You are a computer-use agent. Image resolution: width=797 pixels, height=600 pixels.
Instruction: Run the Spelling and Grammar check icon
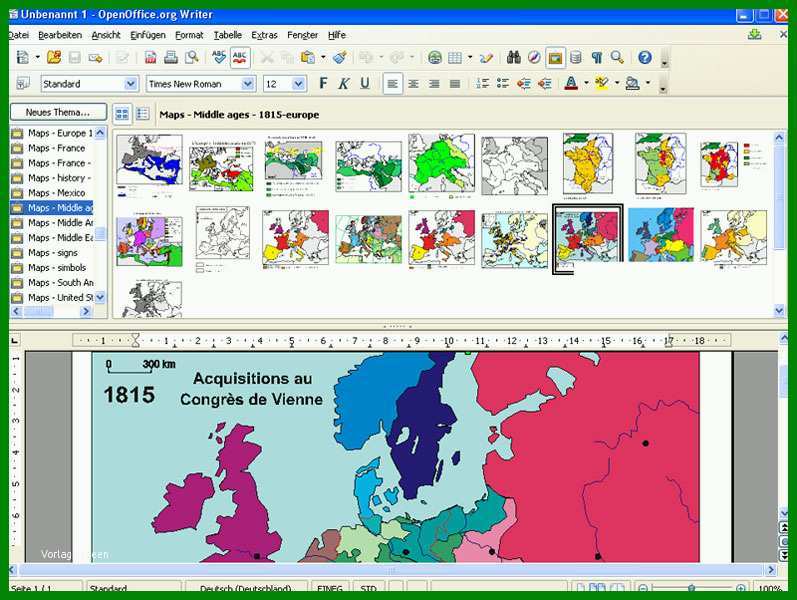tap(219, 57)
